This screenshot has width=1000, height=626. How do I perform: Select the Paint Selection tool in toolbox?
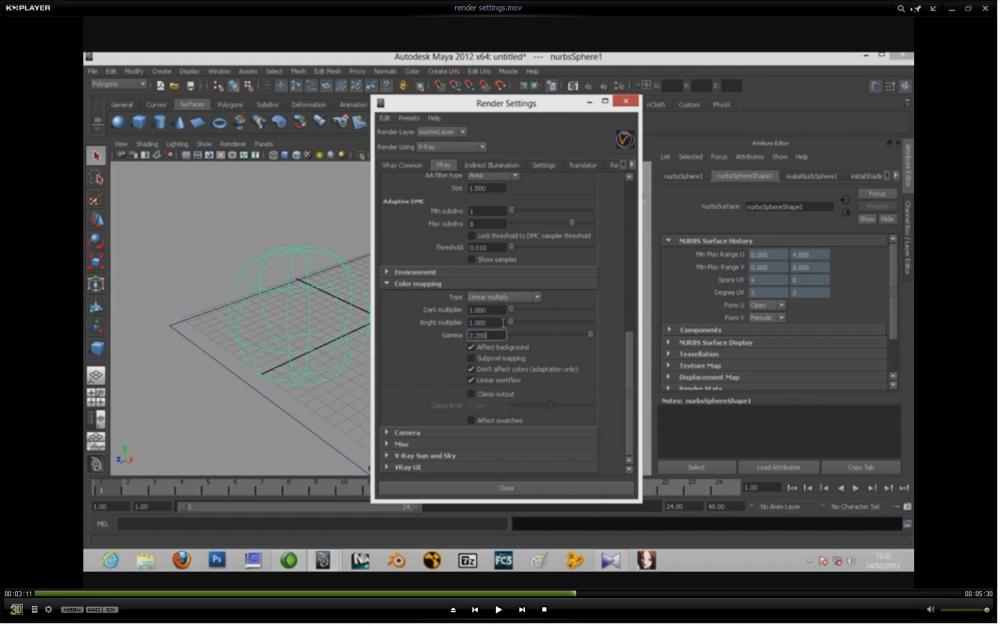[x=96, y=200]
